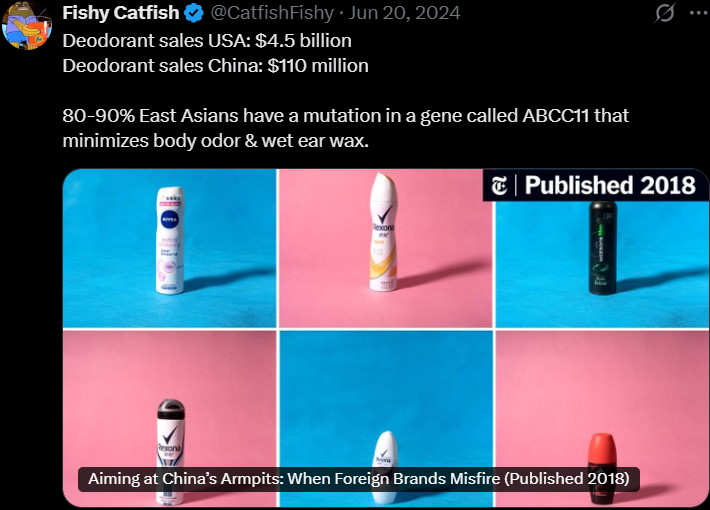Open the @CatfishFishy handle link

tap(272, 13)
